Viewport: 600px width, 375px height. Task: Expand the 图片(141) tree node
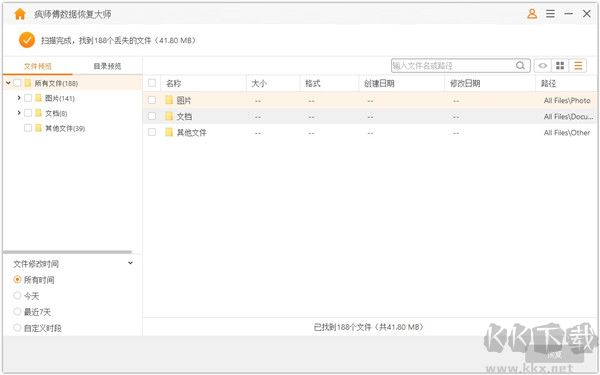point(19,98)
